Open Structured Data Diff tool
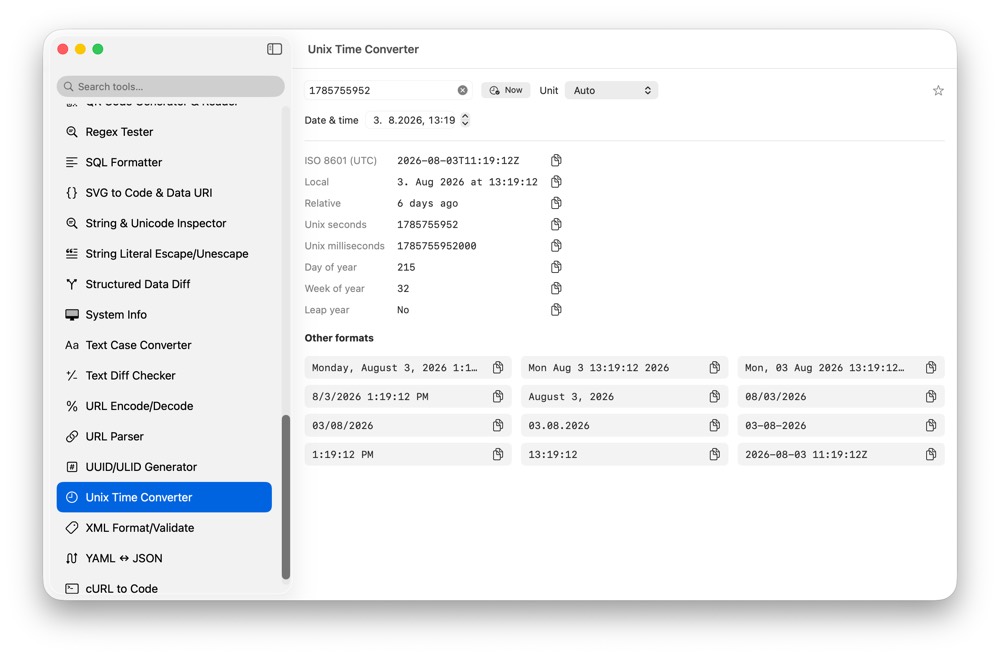 click(164, 284)
